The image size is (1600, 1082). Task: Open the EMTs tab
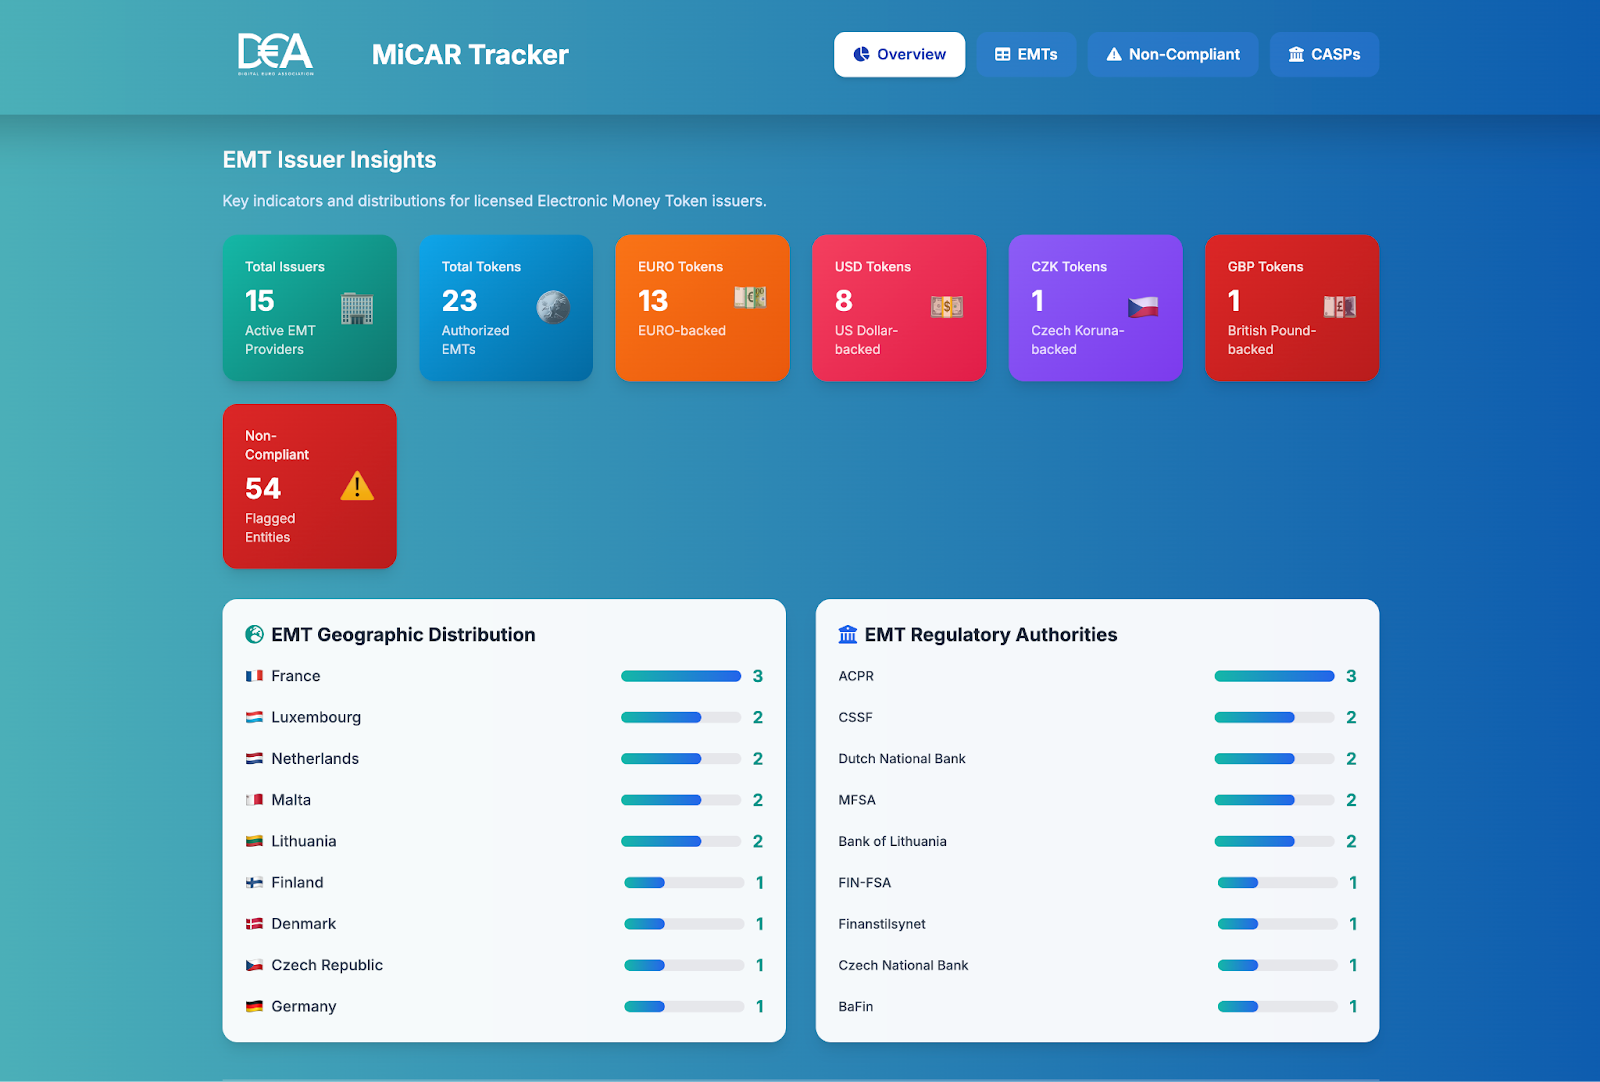coord(1026,55)
